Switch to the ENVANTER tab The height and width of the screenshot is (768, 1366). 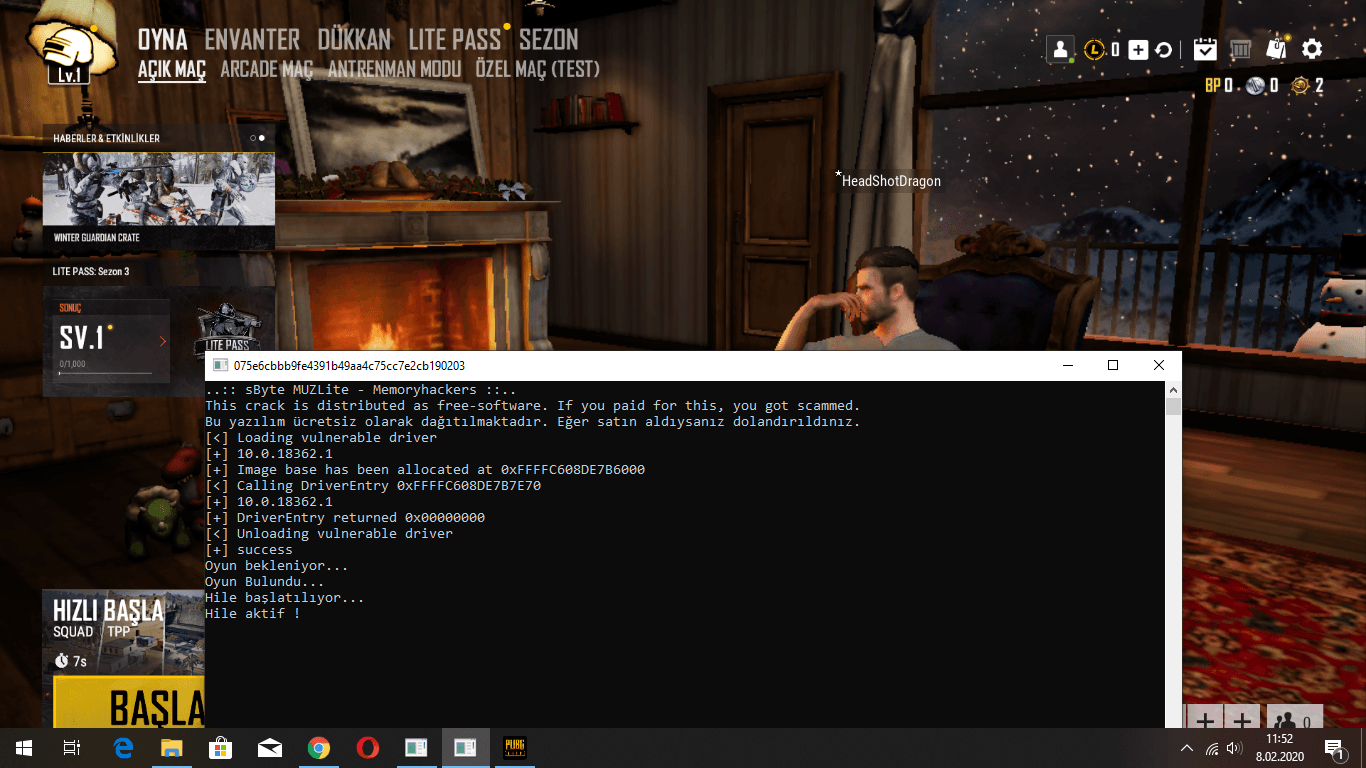pos(252,40)
